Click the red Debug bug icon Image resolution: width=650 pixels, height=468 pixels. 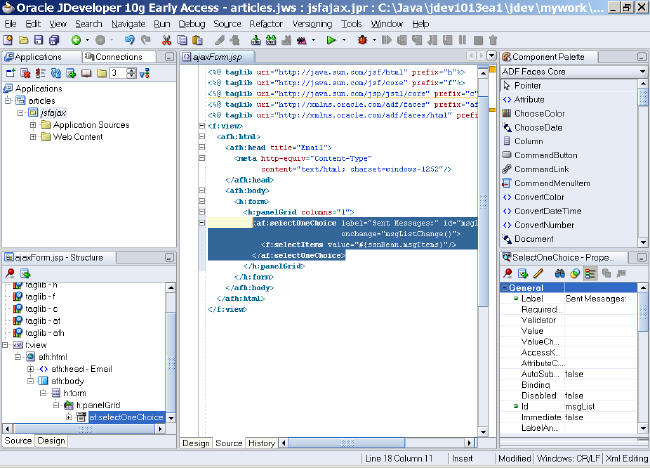point(363,40)
